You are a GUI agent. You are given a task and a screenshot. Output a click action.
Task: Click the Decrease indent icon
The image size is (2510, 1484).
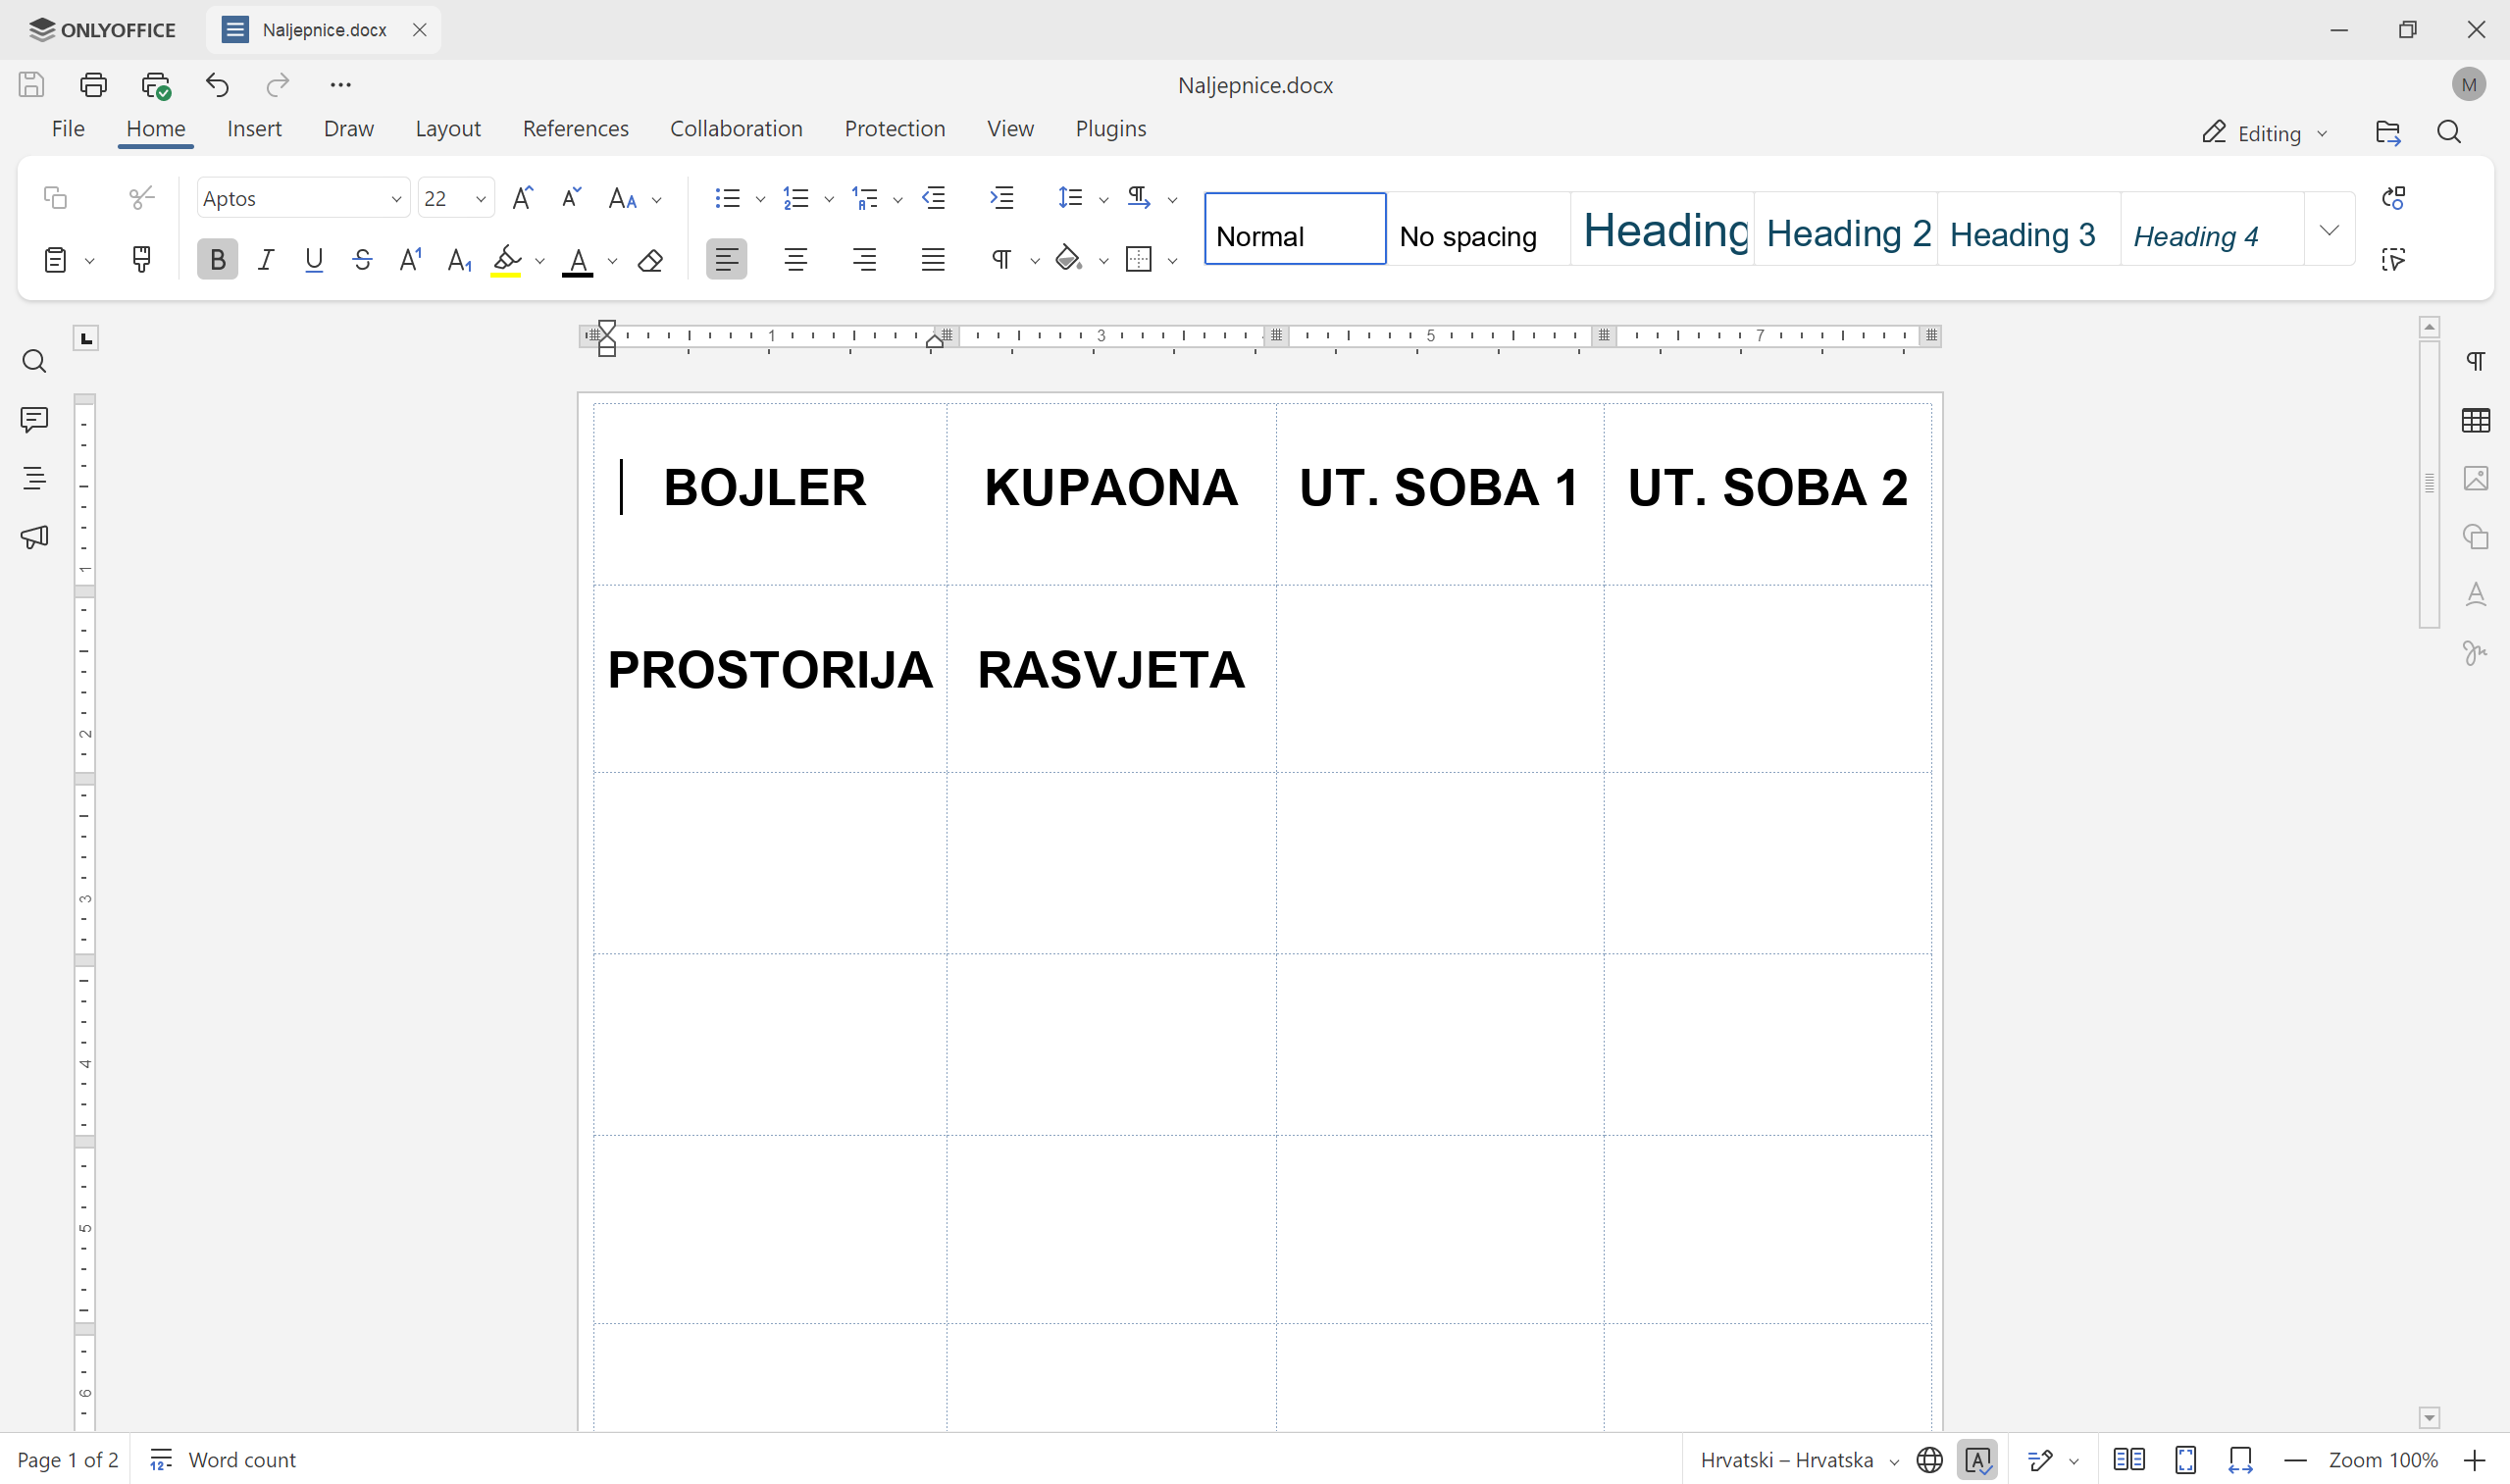coord(933,198)
